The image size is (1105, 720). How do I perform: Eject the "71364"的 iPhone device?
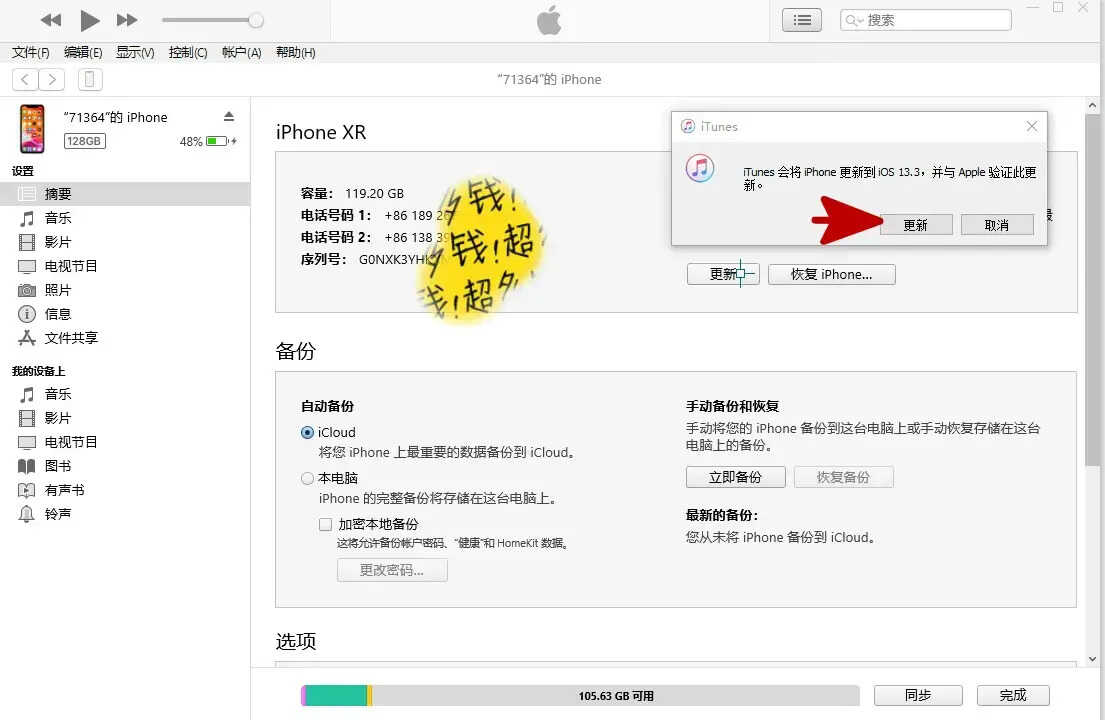click(229, 116)
